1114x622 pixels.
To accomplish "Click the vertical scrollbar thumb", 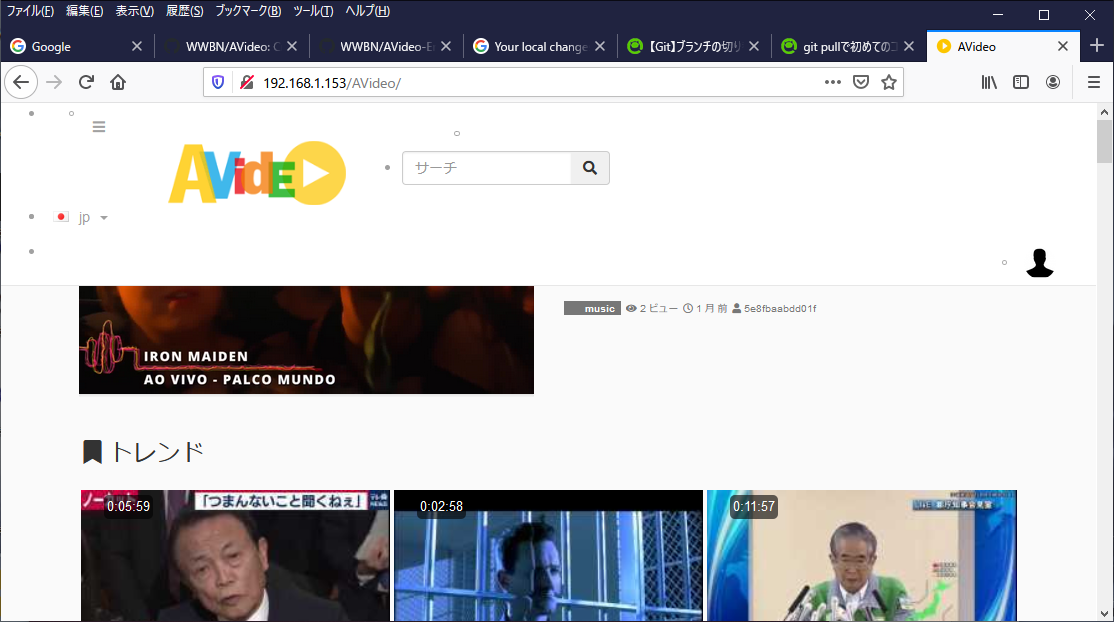I will (1104, 141).
